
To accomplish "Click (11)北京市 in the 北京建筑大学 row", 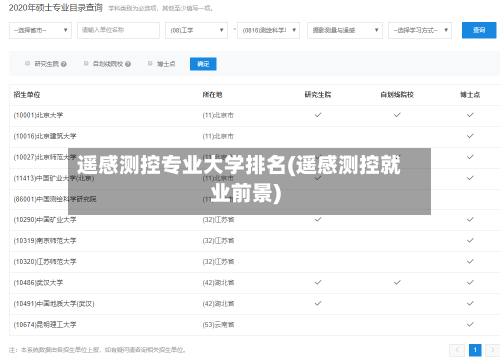I will [x=218, y=136].
